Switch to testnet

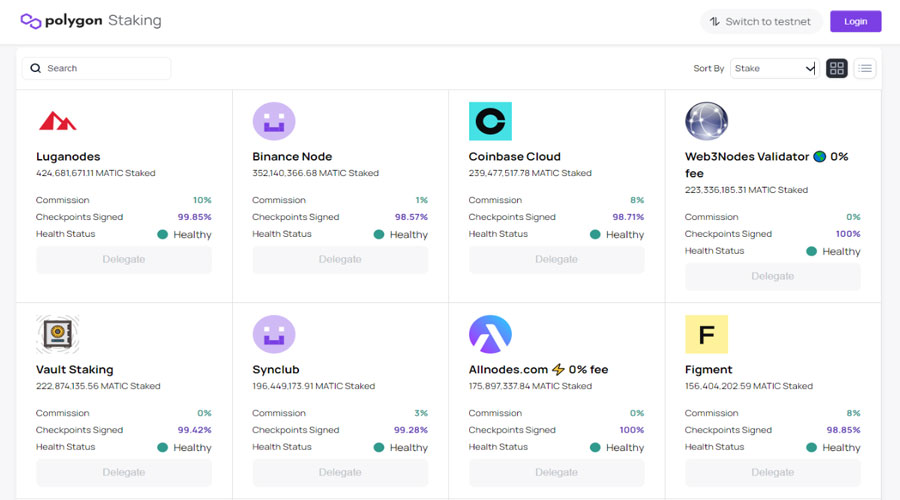[761, 21]
